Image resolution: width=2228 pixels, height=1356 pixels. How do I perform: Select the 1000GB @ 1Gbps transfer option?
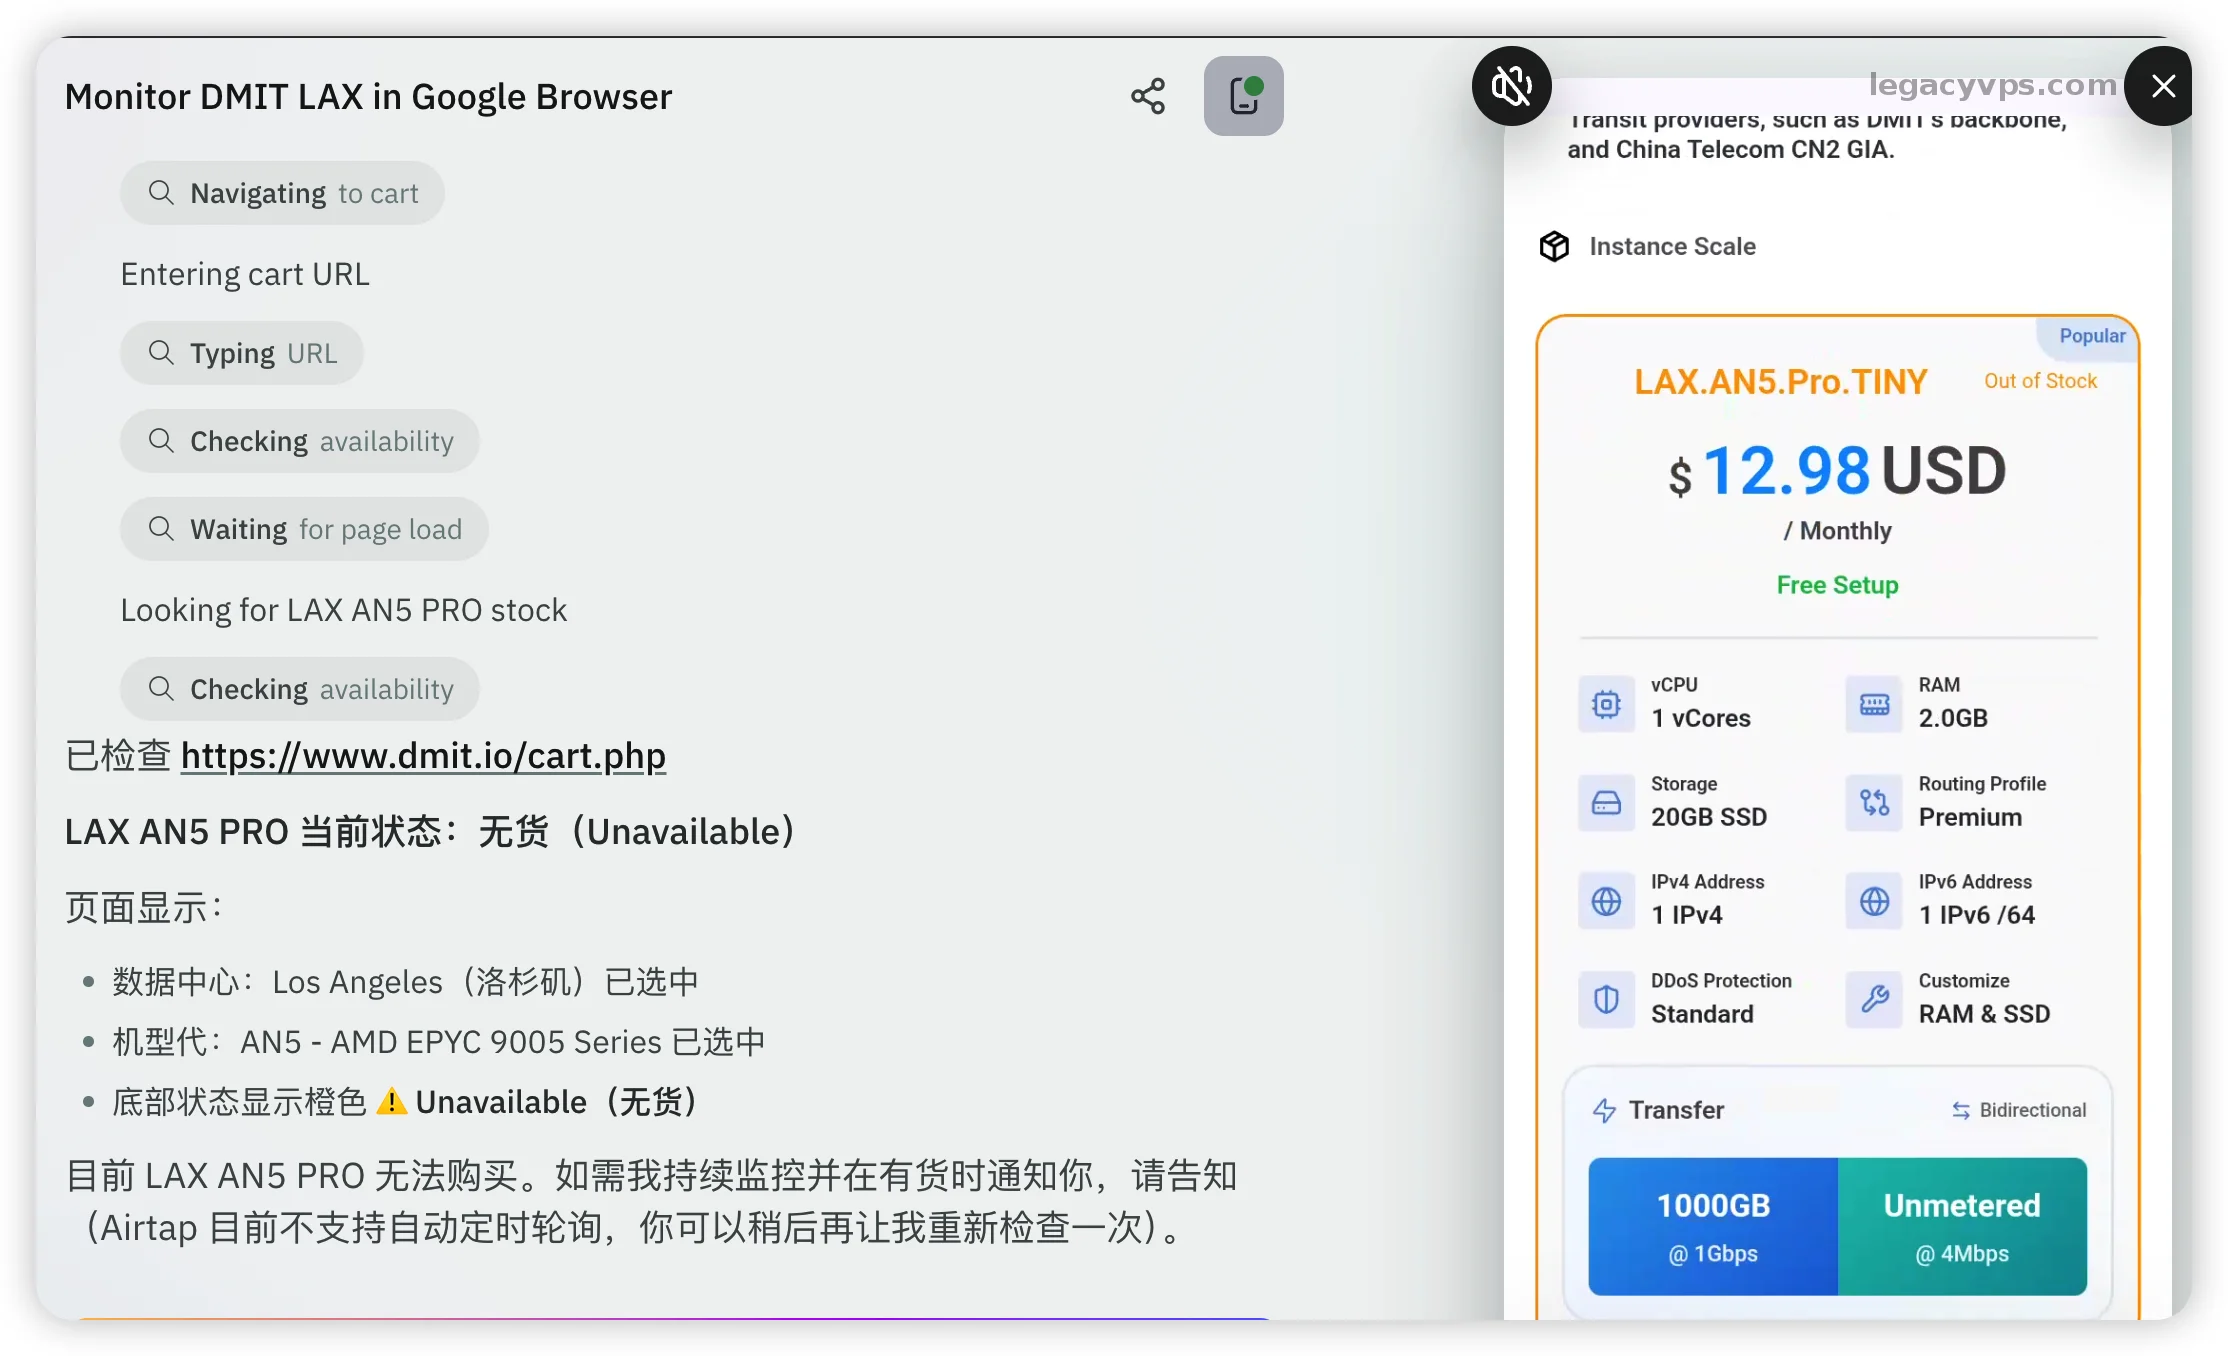pos(1713,1227)
